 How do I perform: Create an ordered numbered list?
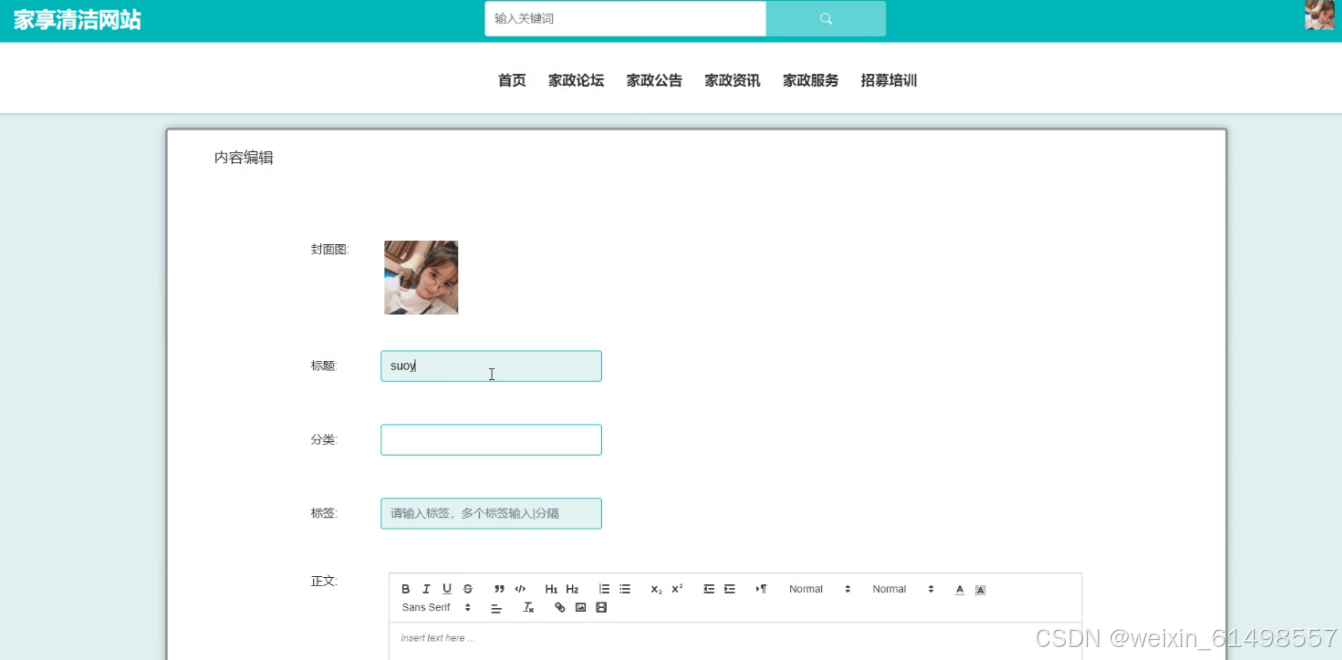click(604, 589)
